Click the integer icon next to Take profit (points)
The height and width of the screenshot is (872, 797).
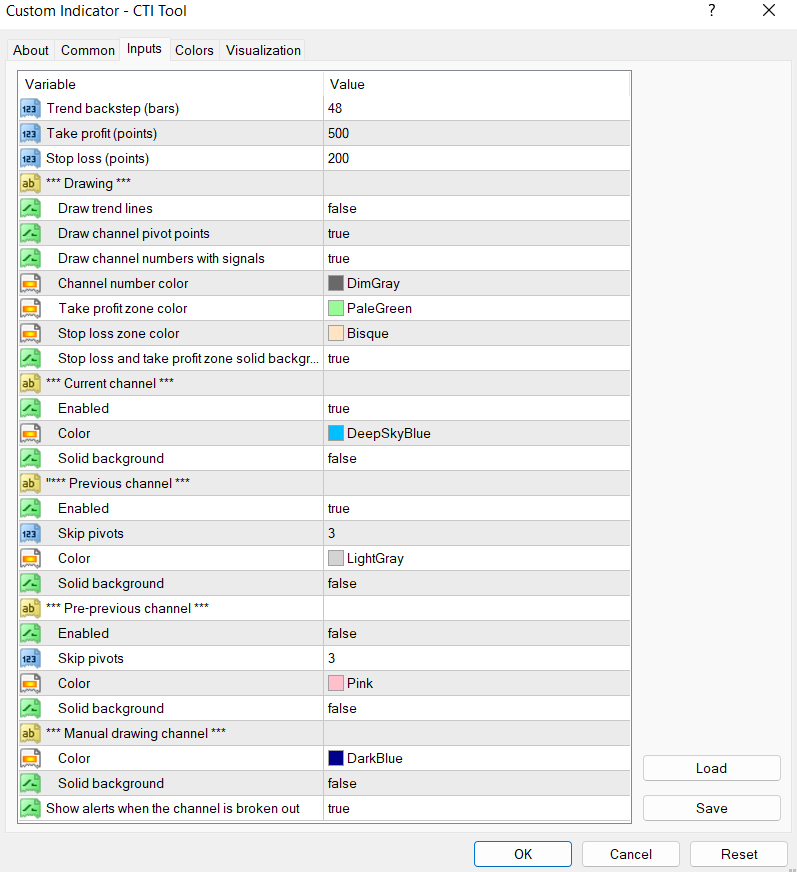(30, 133)
